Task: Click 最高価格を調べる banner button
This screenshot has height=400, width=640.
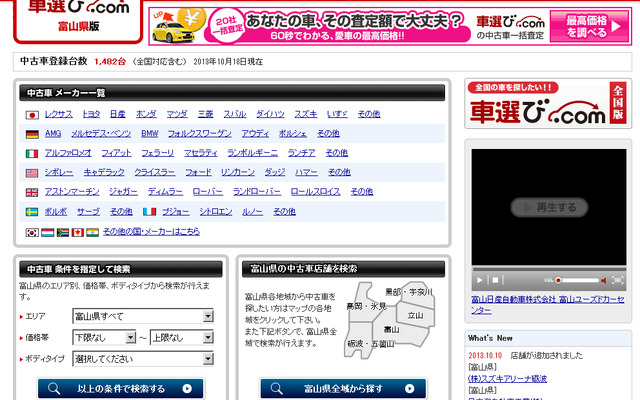Action: (589, 26)
